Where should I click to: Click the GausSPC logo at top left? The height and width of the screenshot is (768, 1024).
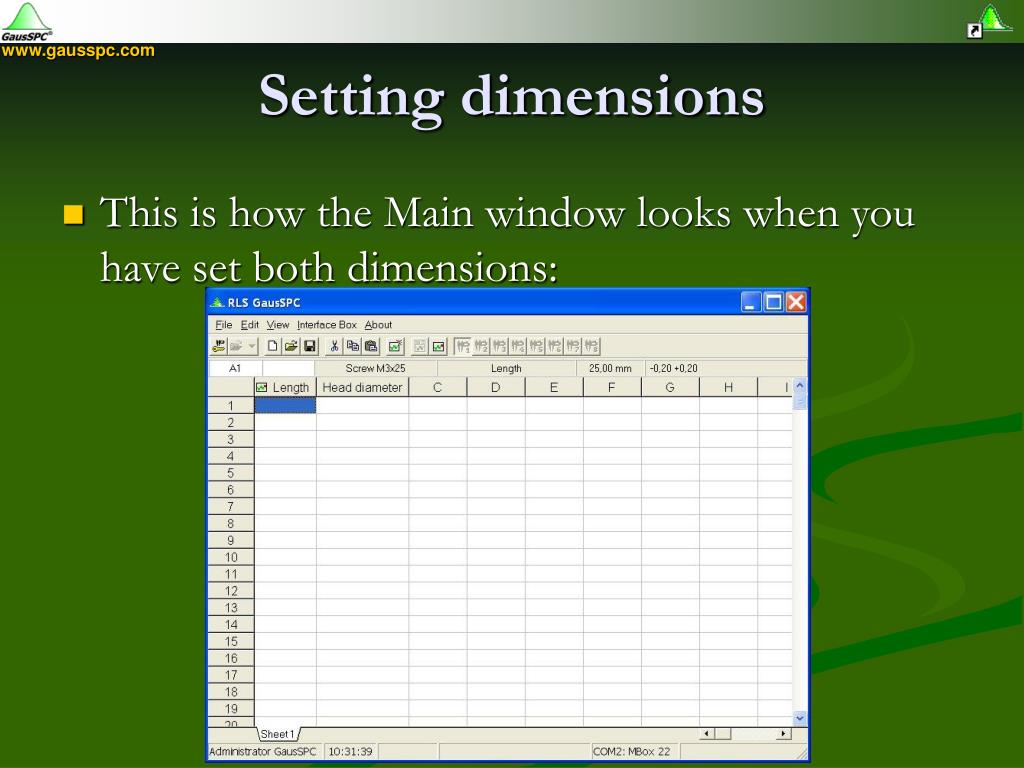click(26, 21)
